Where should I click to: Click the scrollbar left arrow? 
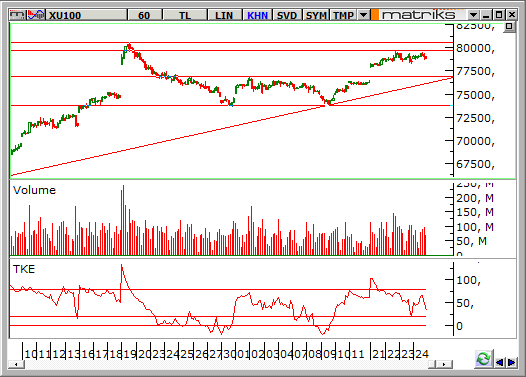(16, 364)
